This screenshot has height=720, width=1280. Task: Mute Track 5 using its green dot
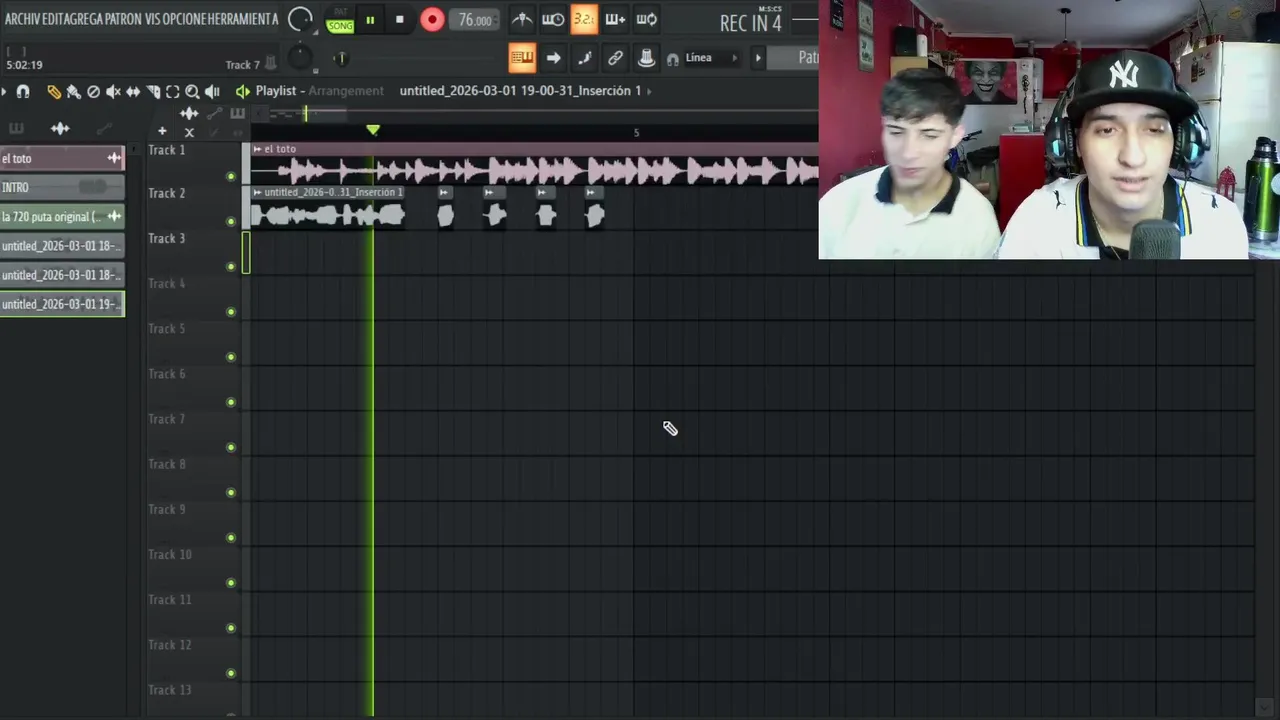231,357
